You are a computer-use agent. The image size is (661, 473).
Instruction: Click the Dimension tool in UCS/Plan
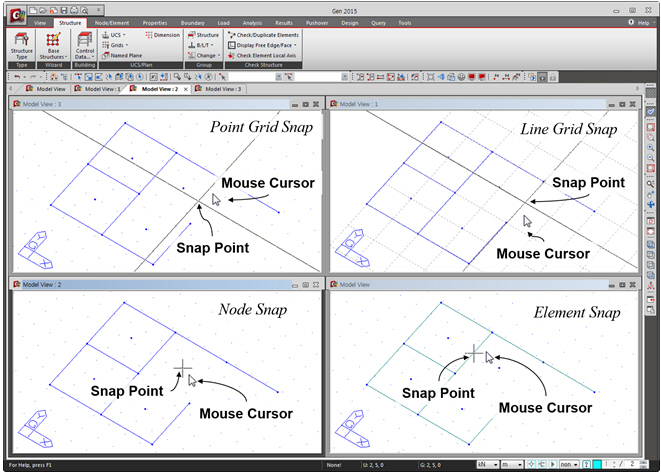162,35
